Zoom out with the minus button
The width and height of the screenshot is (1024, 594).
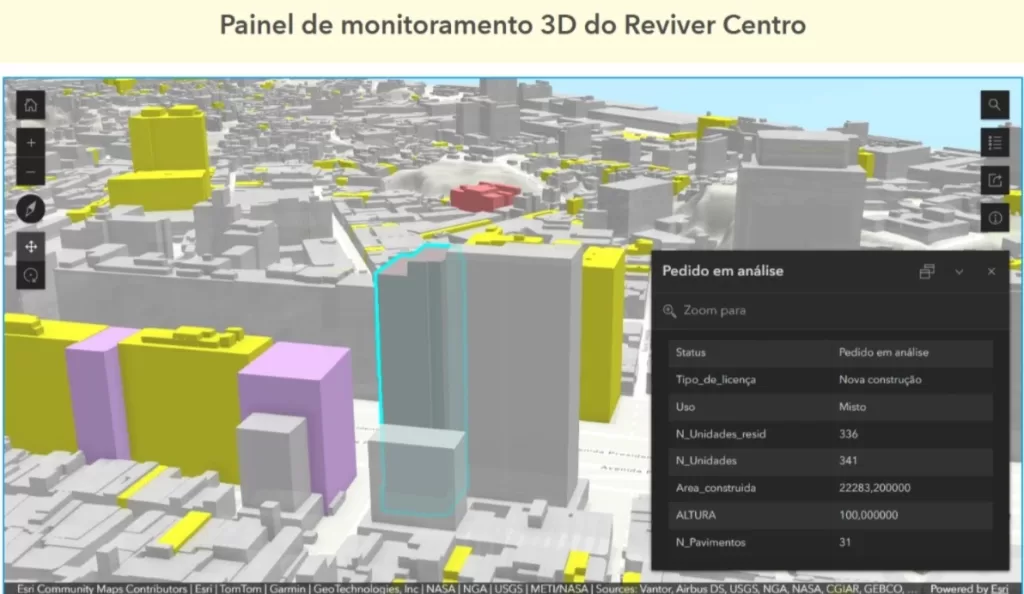[x=31, y=172]
